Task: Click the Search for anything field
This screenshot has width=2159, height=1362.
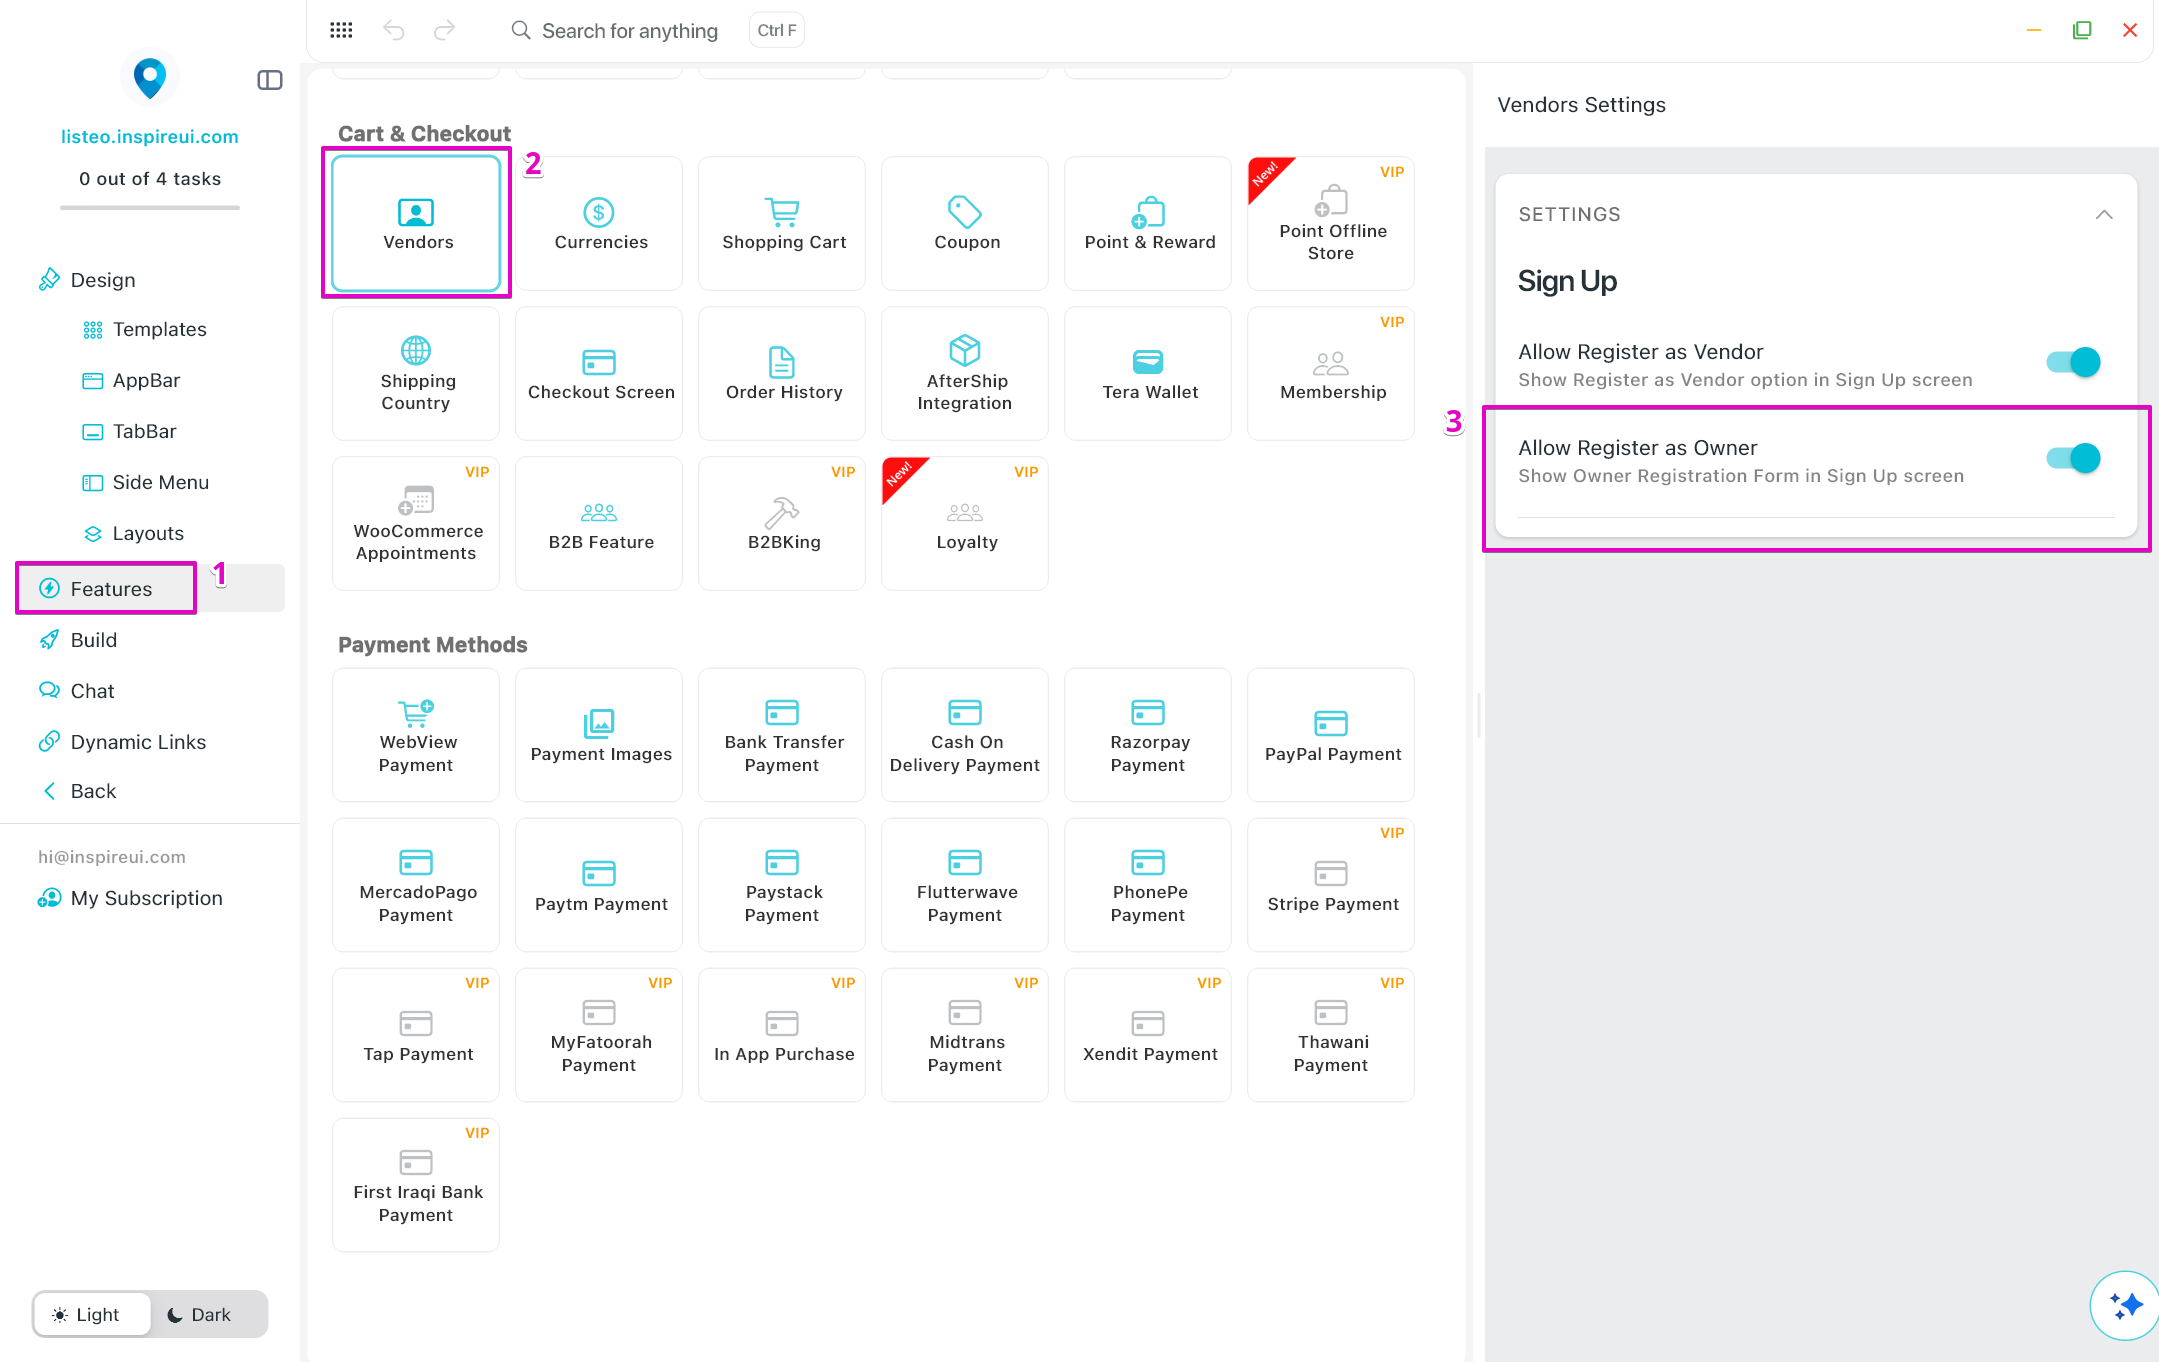Action: [629, 31]
